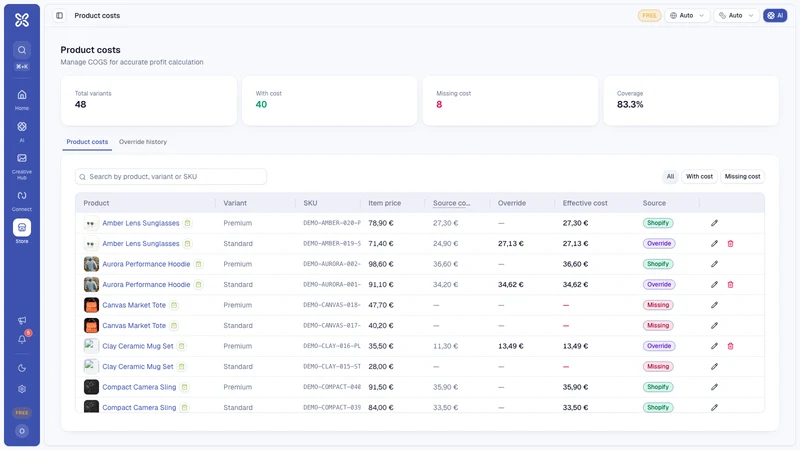The height and width of the screenshot is (450, 800).
Task: Edit cost for Canvas Market Tote Premium
Action: point(714,305)
